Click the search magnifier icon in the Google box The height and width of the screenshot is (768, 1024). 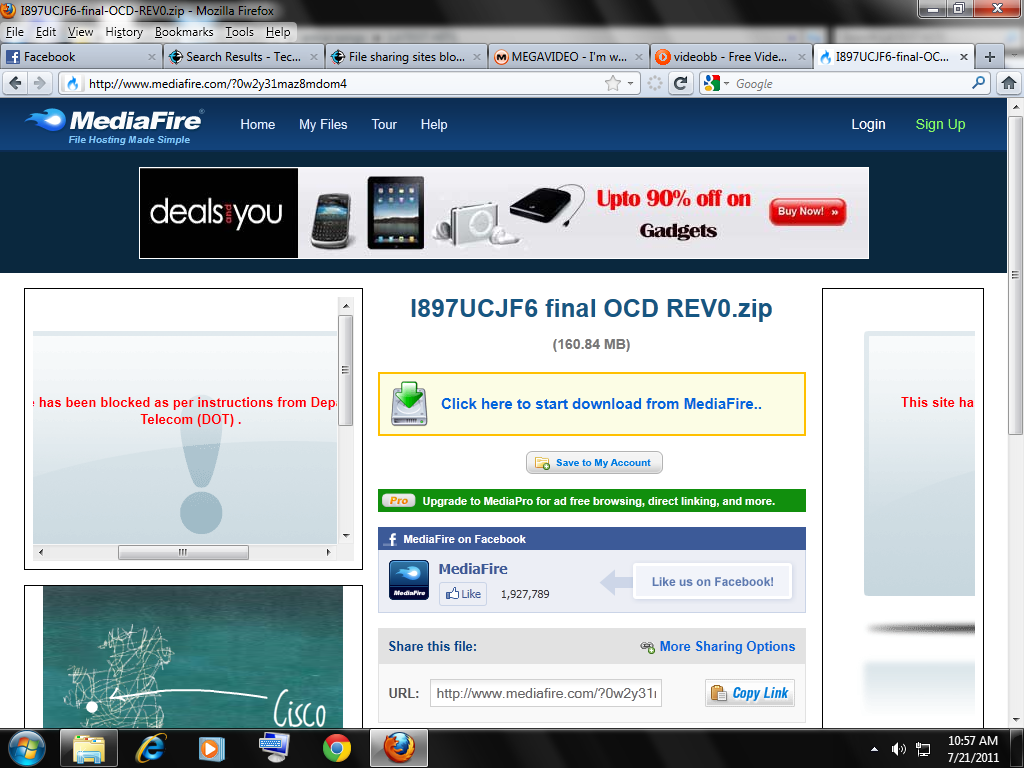(978, 83)
